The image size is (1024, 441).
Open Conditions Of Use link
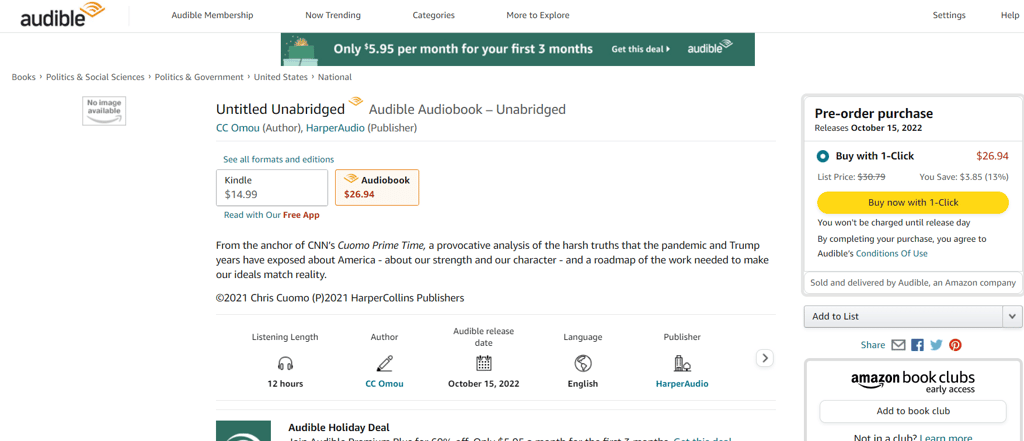point(891,253)
